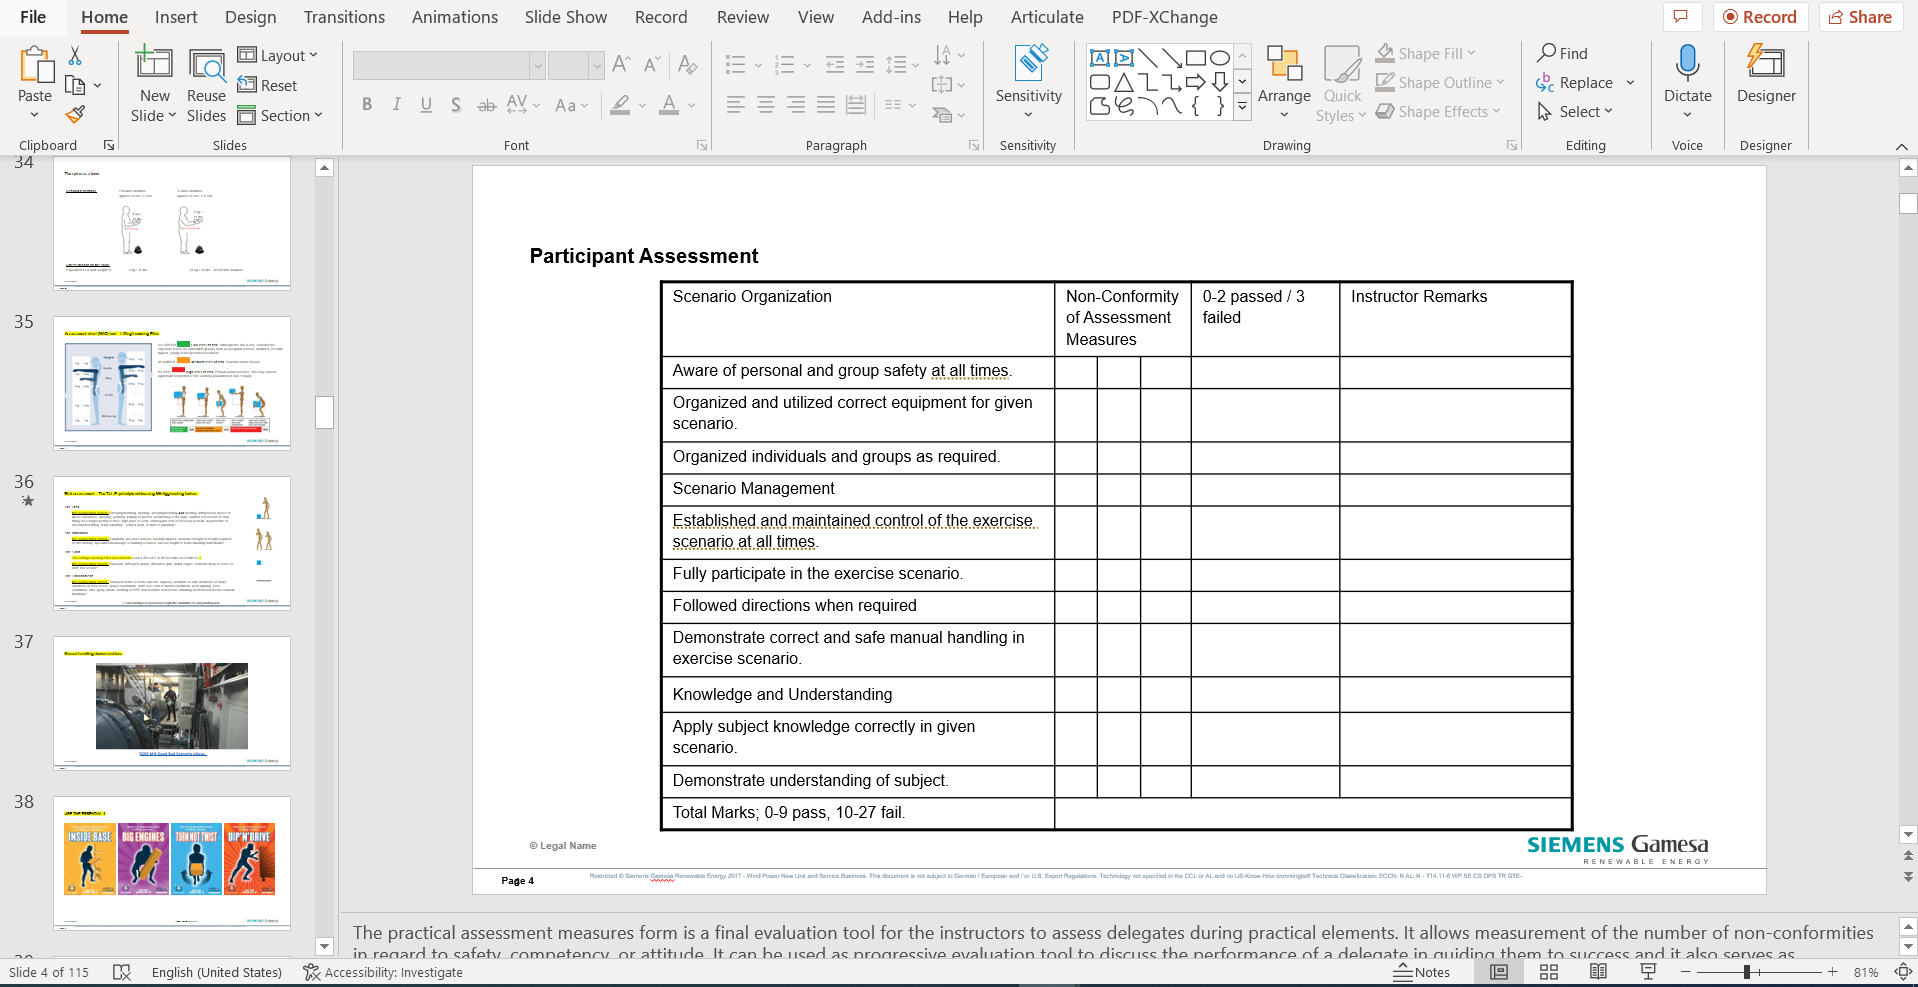The image size is (1918, 987).
Task: Click the red Record button
Action: coord(1760,17)
